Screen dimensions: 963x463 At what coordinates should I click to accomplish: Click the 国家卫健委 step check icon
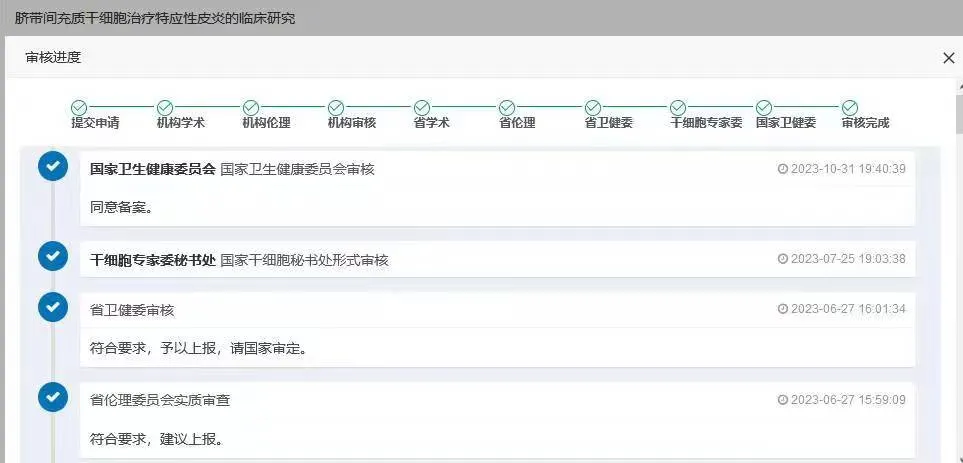pyautogui.click(x=764, y=107)
